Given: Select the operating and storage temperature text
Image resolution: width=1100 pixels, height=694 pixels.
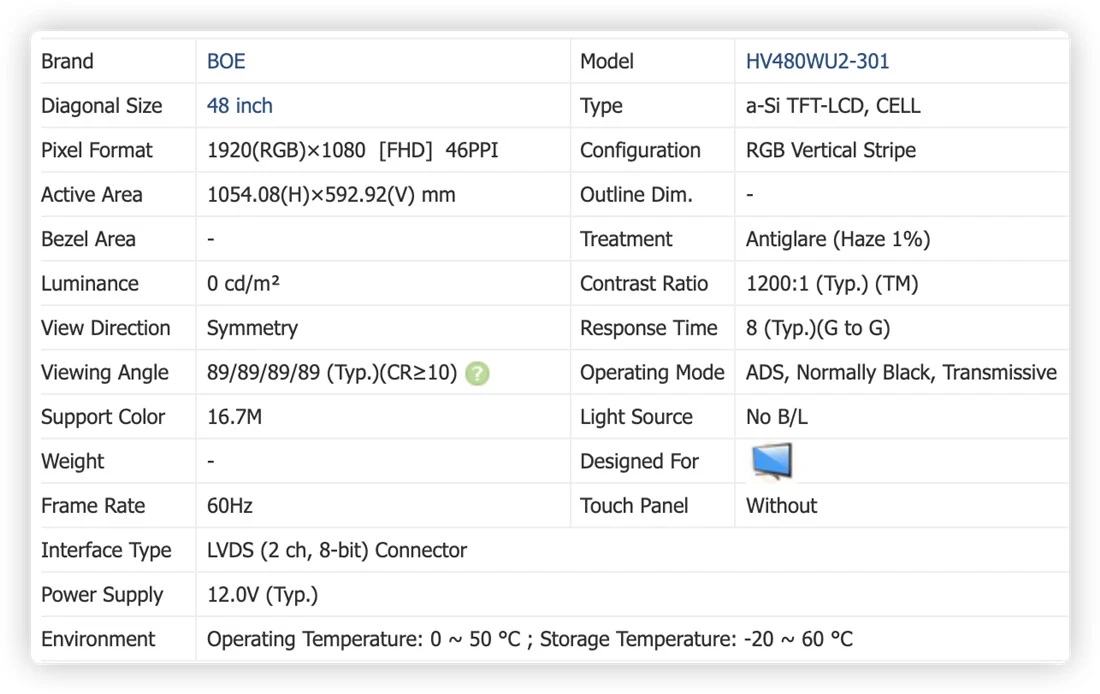Looking at the screenshot, I should coord(530,639).
